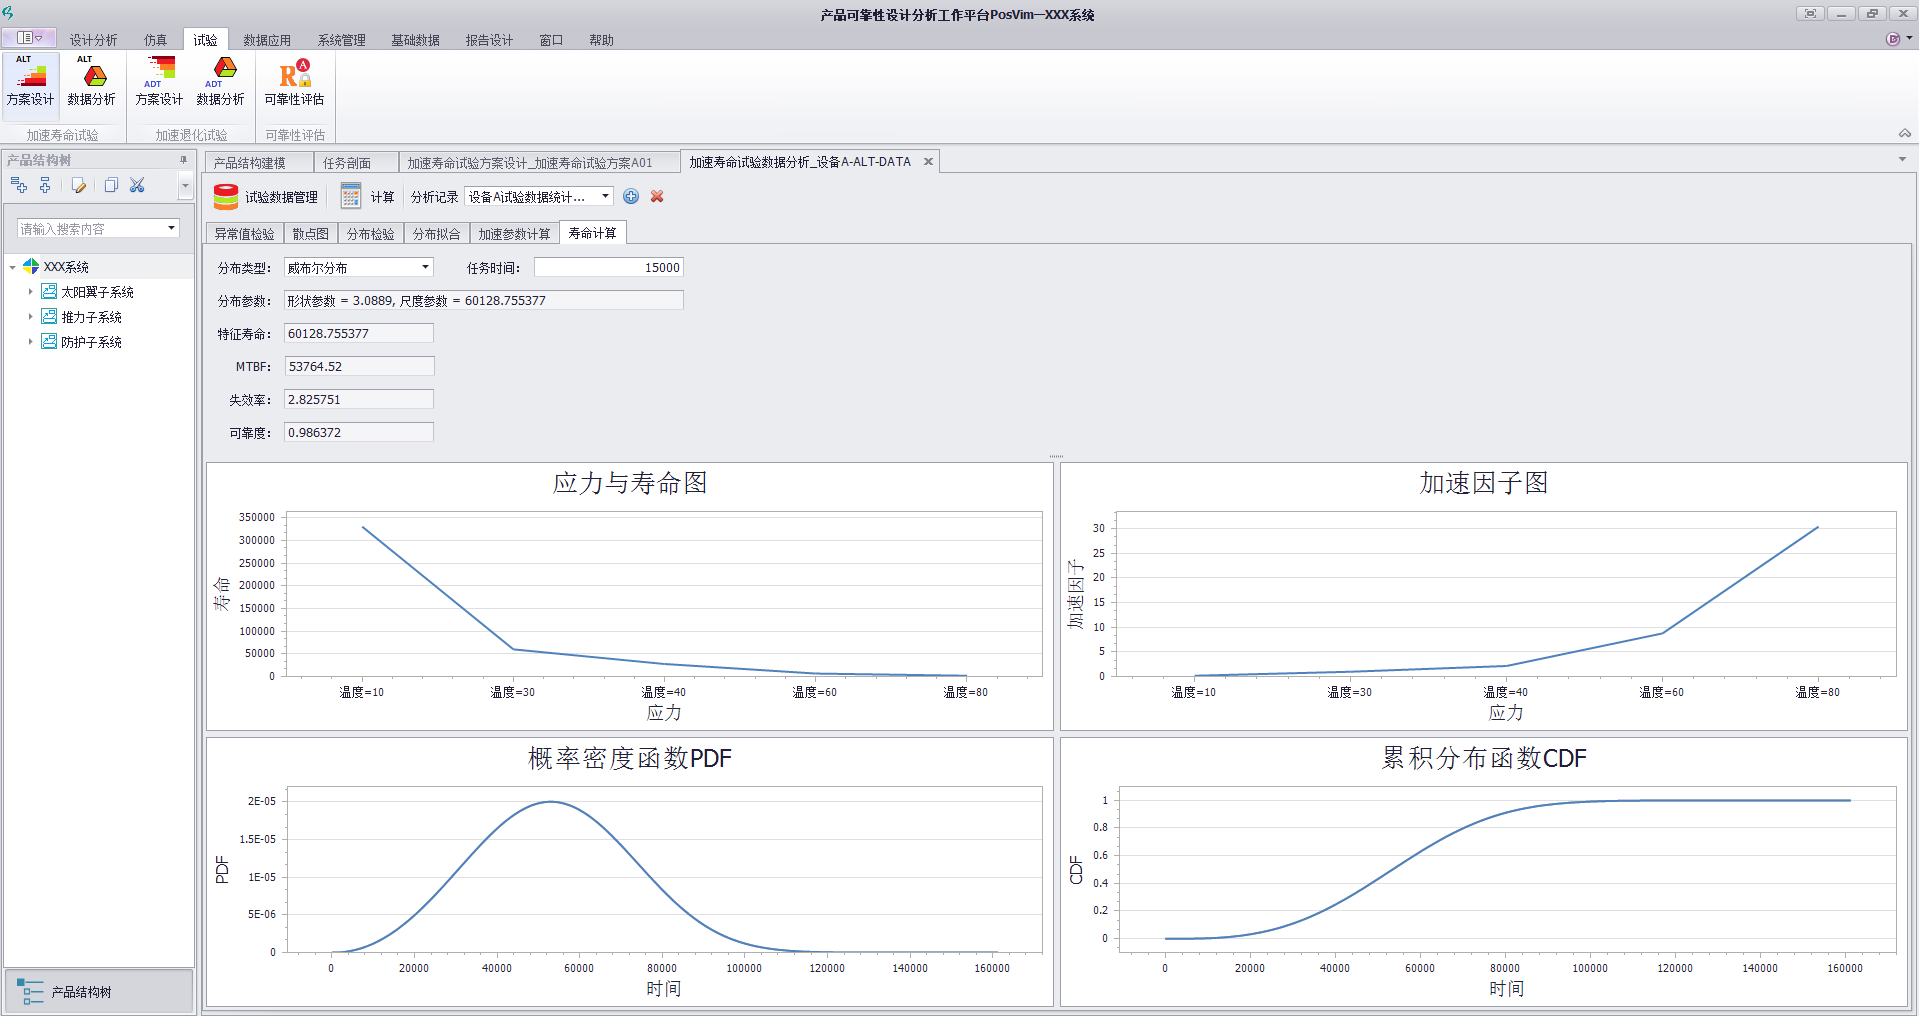Open ALT 数据分析 in the ribbon
This screenshot has height=1016, width=1919.
point(91,80)
